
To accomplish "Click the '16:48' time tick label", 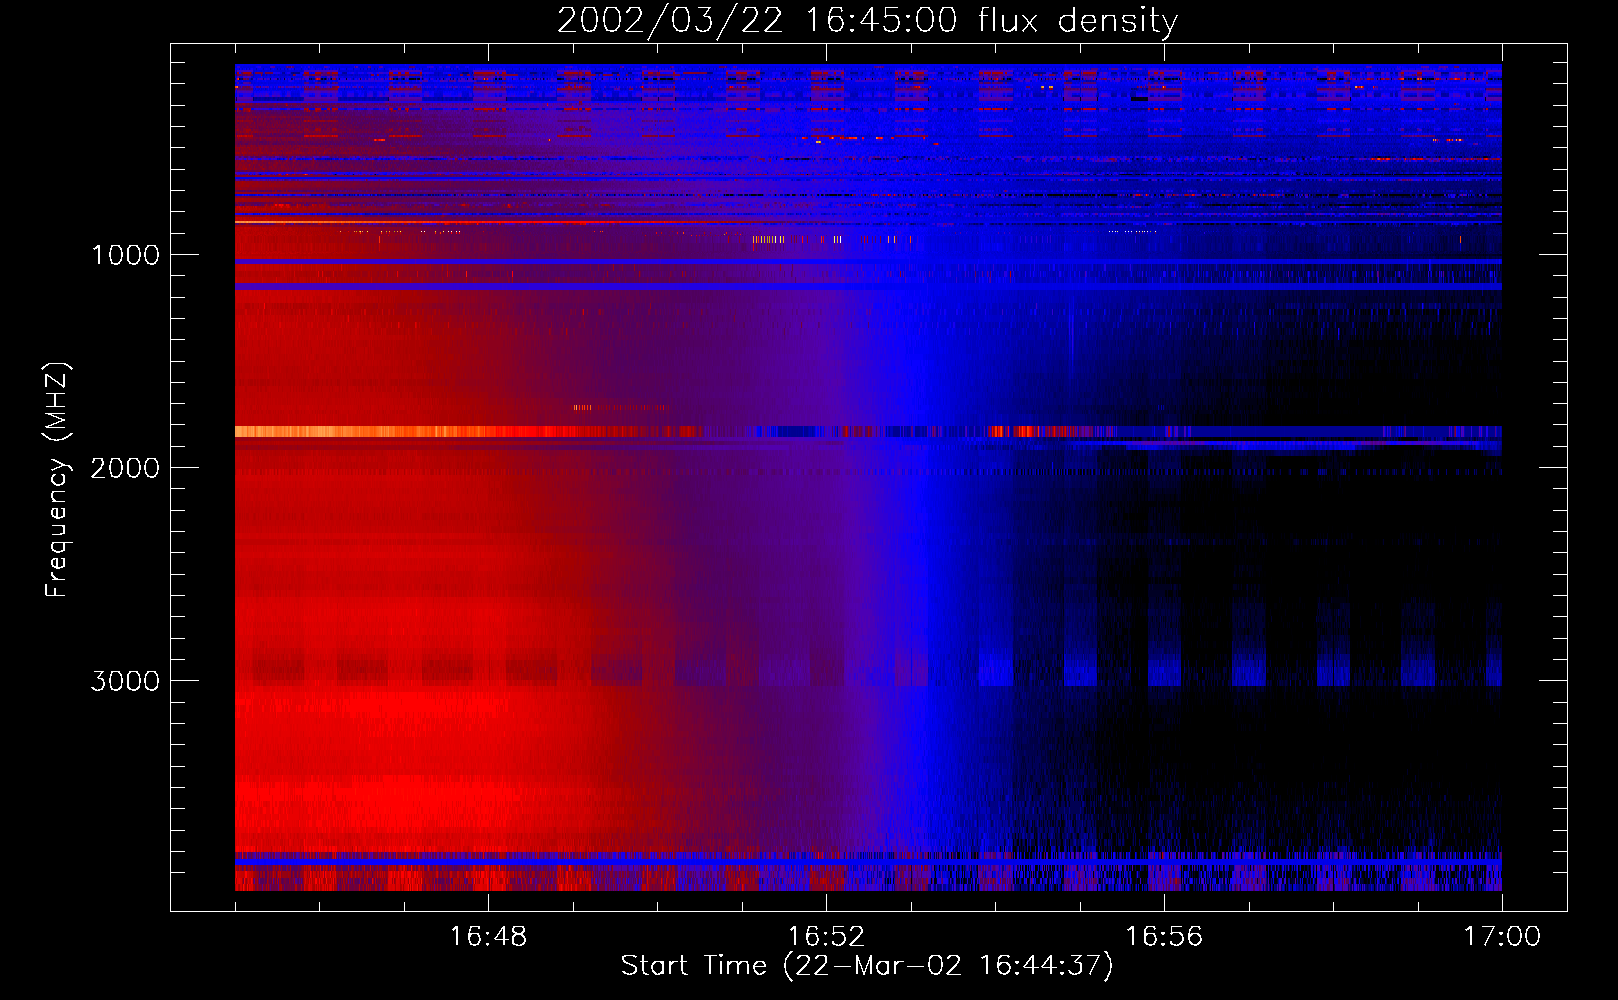I will click(488, 937).
